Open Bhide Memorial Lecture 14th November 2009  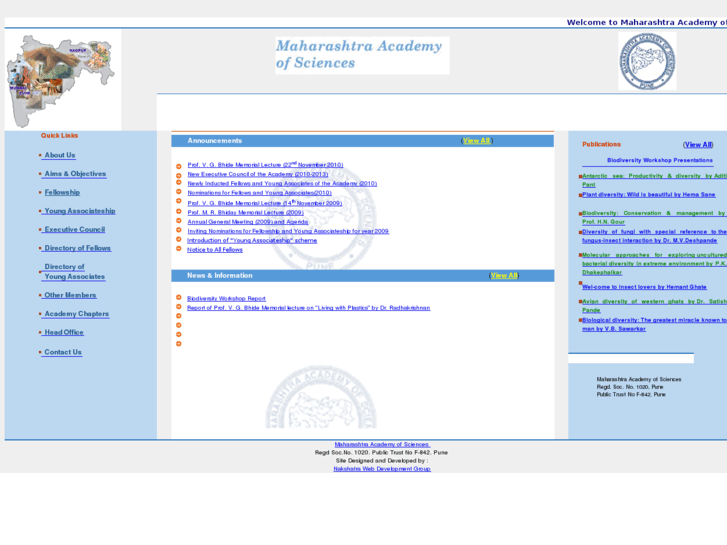tap(265, 203)
